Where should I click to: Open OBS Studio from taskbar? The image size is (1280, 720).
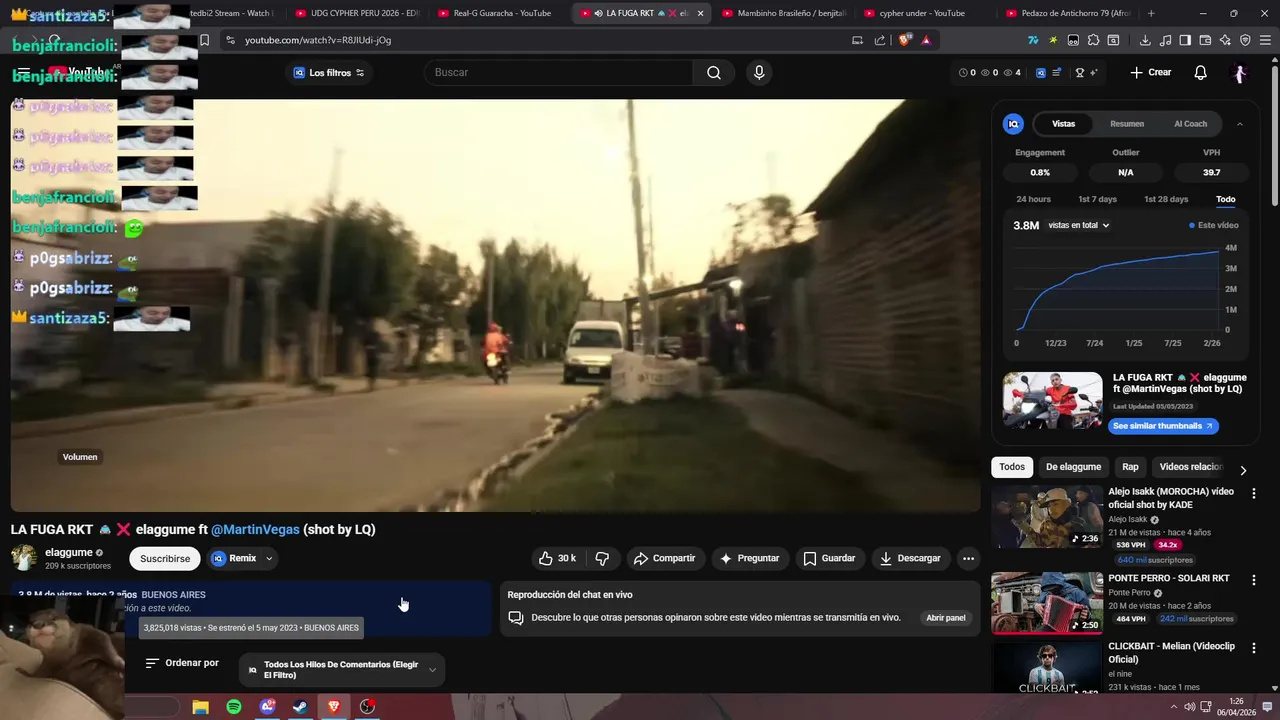tap(368, 707)
